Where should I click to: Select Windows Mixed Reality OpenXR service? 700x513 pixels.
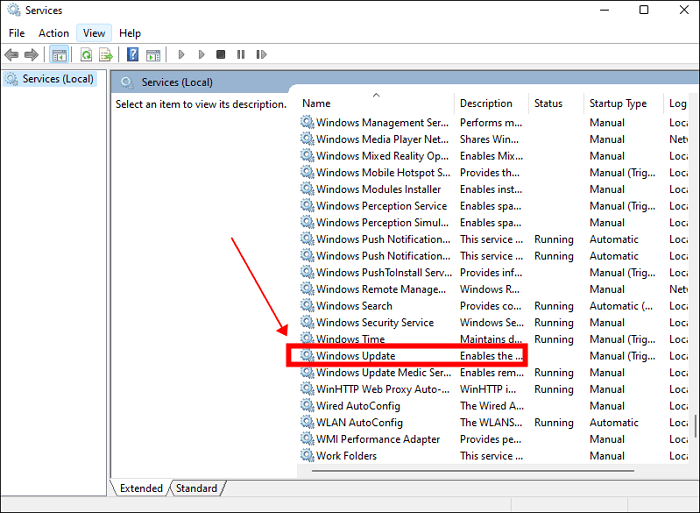(x=493, y=156)
